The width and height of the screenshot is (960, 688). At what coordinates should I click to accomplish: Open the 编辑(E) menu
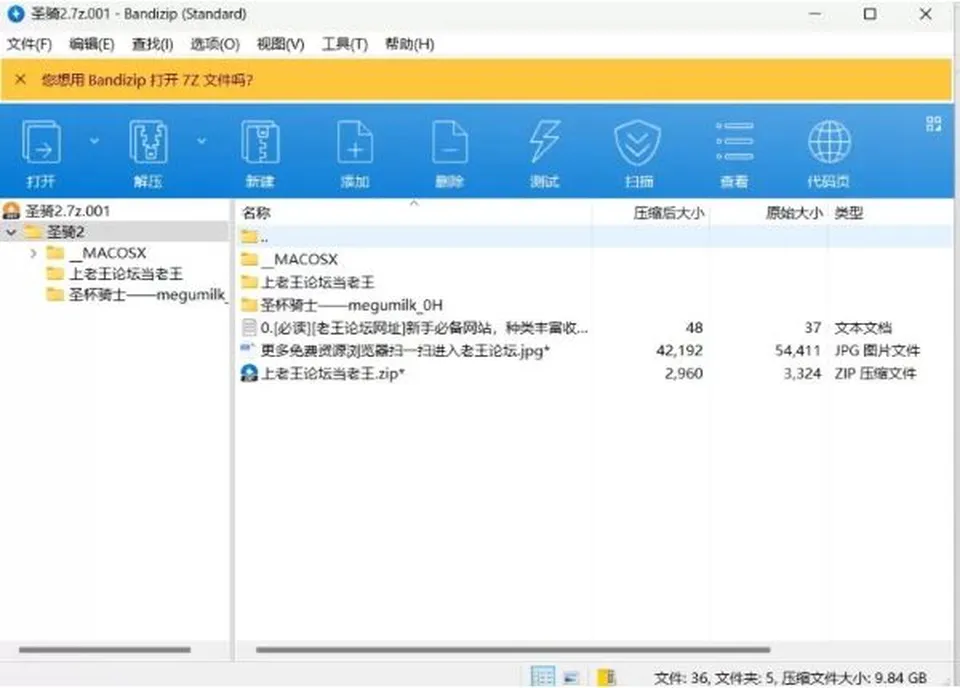point(92,44)
